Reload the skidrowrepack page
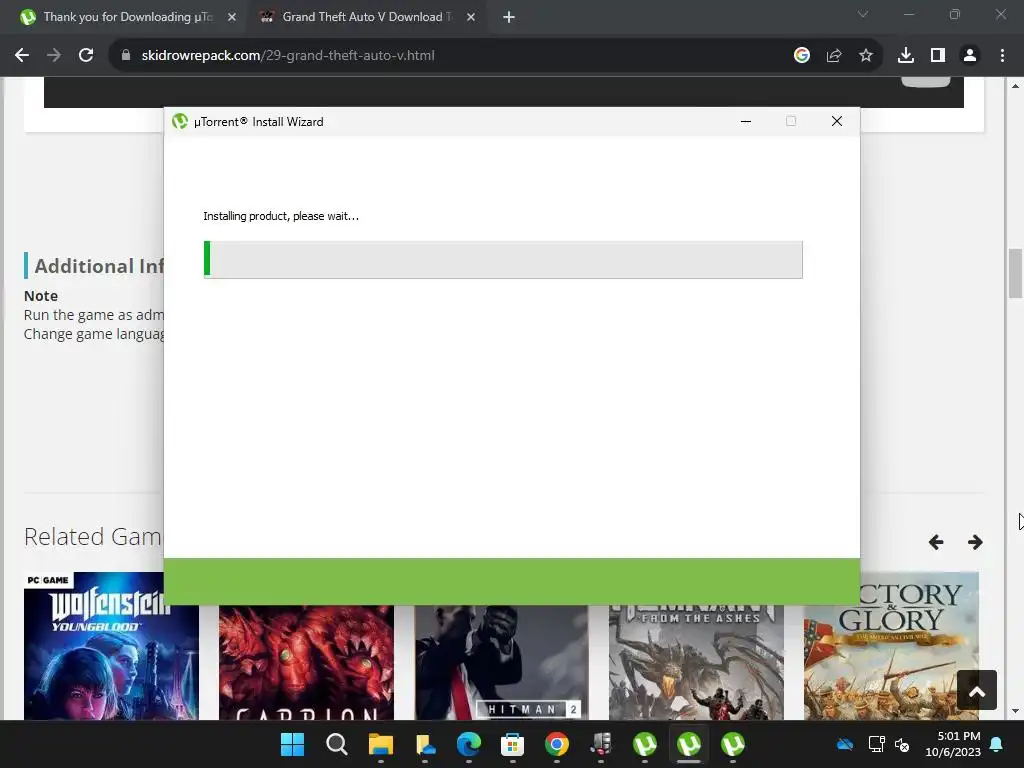This screenshot has width=1024, height=768. point(86,56)
